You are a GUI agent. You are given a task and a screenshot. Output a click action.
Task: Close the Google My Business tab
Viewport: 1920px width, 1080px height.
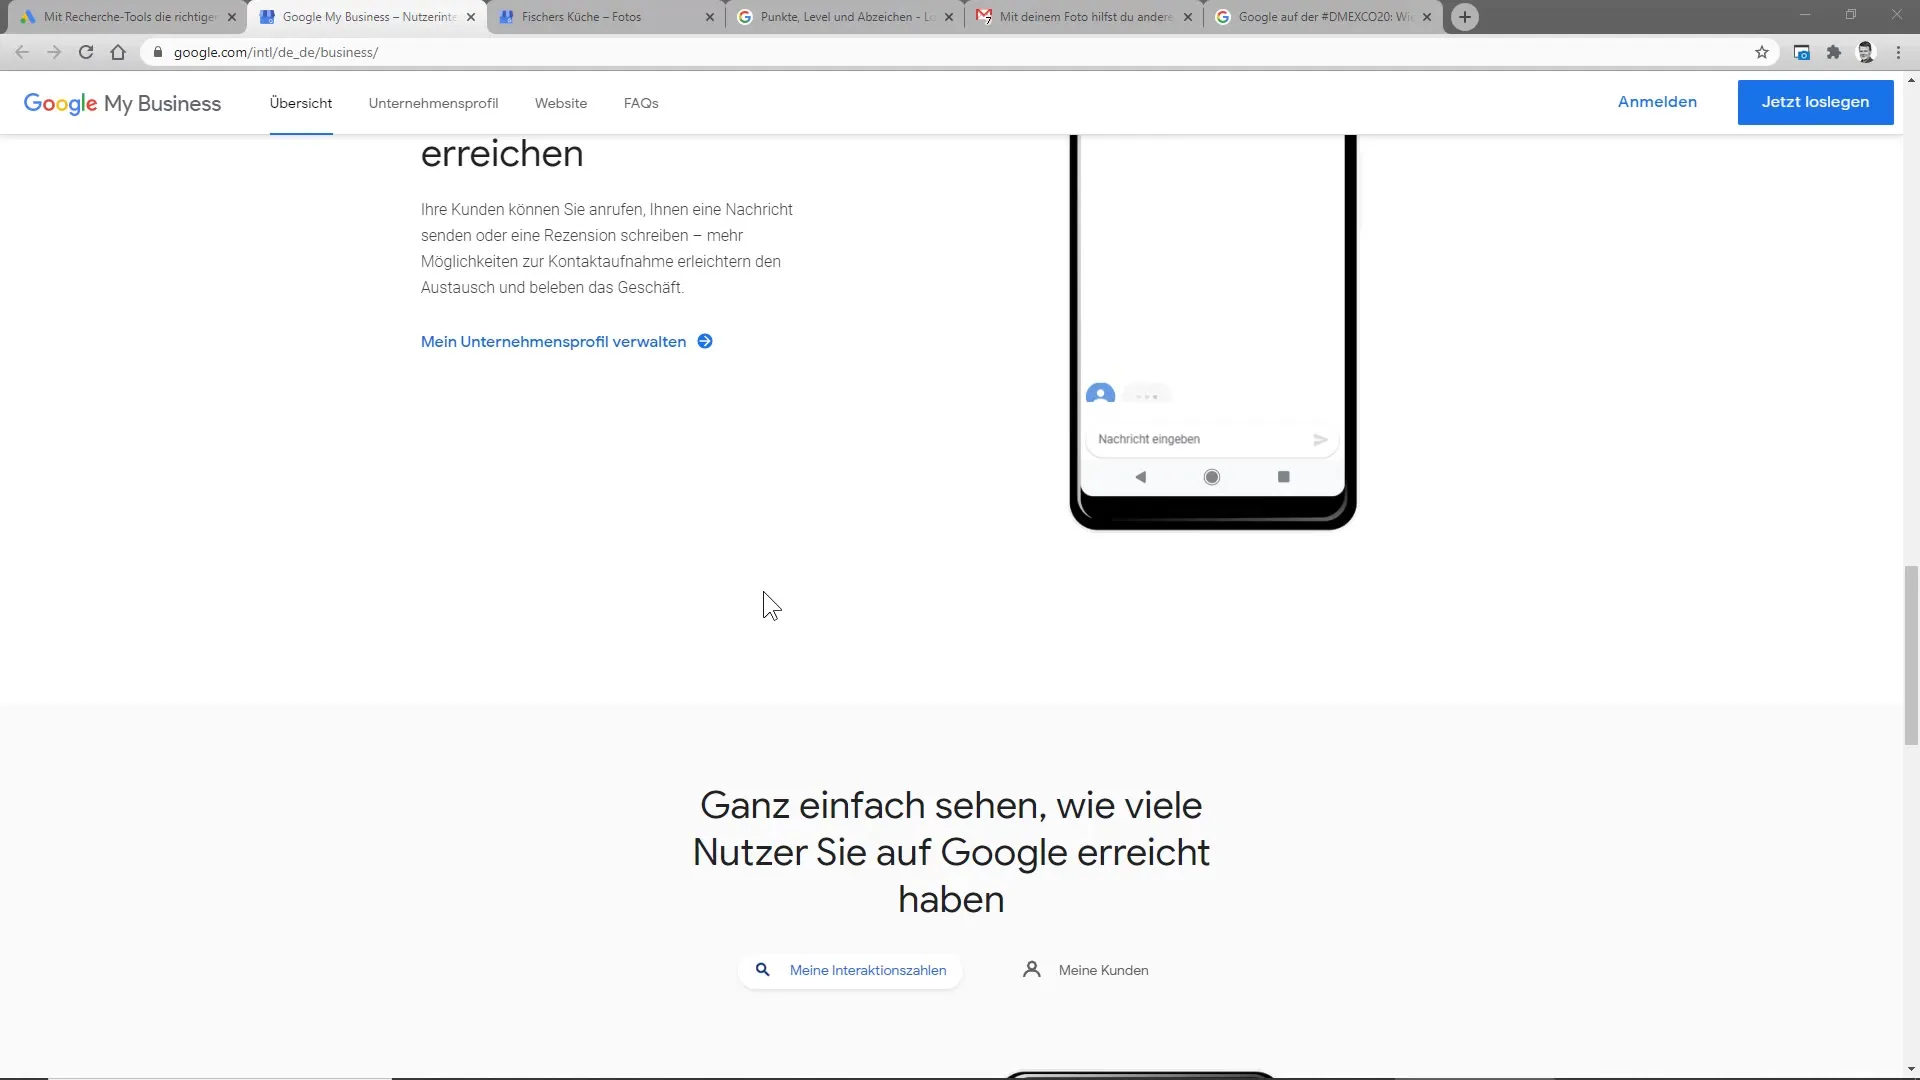pos(471,17)
